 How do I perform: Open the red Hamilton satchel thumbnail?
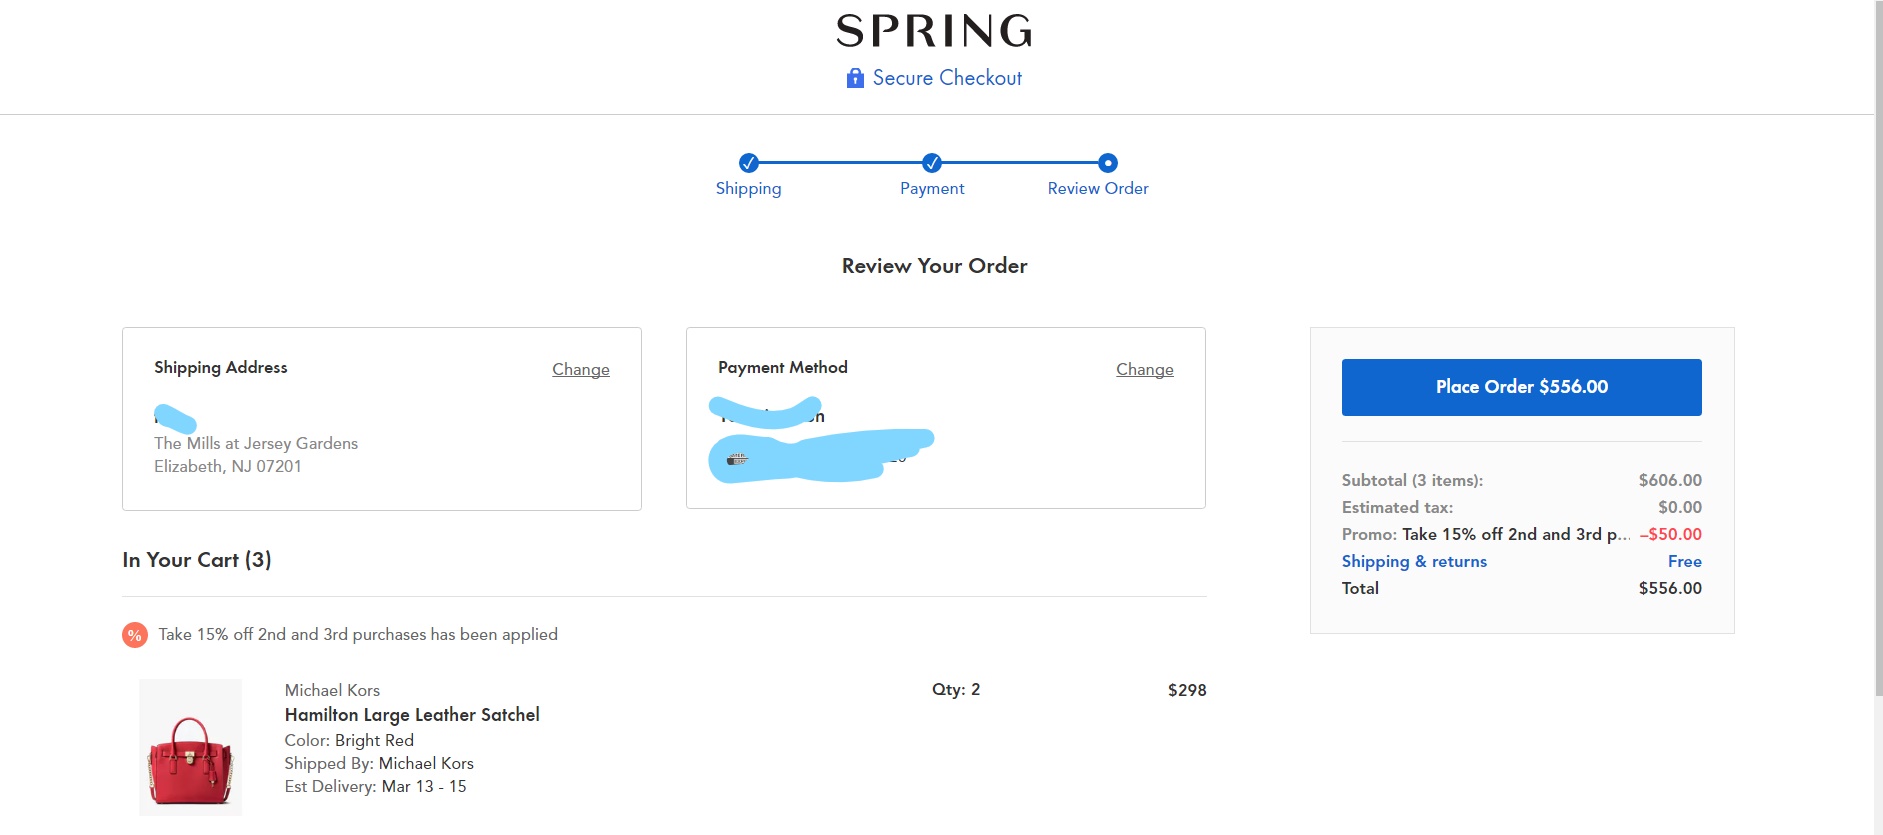(190, 747)
